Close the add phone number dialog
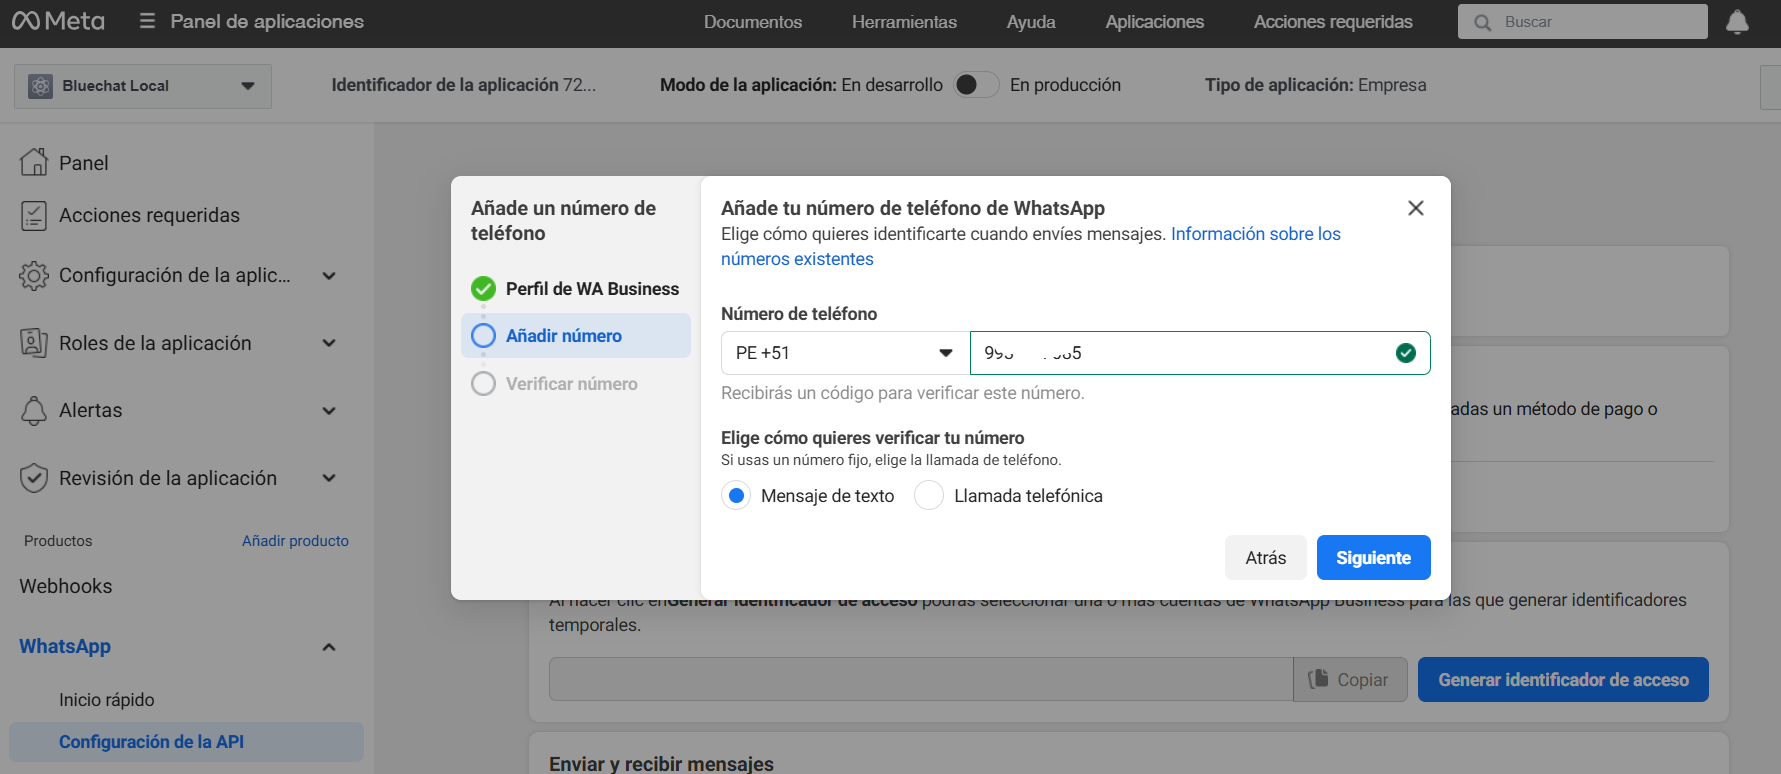This screenshot has width=1781, height=774. click(1415, 208)
